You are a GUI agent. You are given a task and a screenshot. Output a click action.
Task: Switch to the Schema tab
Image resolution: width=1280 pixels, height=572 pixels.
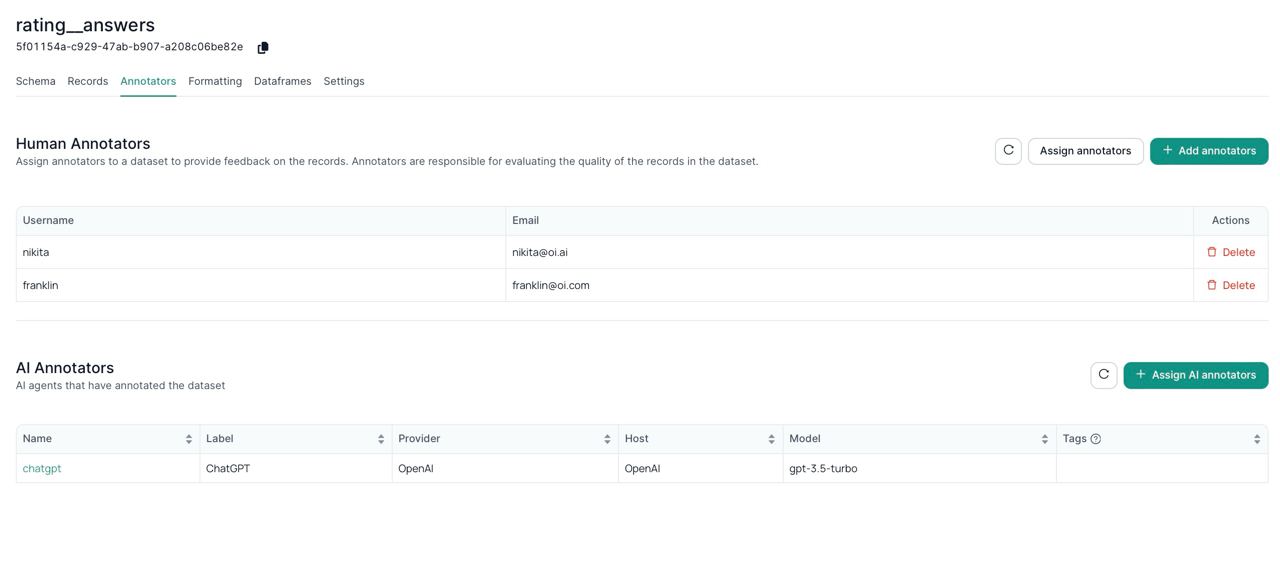(36, 81)
